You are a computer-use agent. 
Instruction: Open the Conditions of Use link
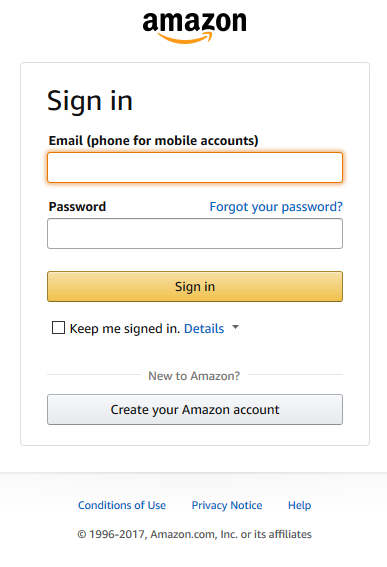(x=122, y=505)
